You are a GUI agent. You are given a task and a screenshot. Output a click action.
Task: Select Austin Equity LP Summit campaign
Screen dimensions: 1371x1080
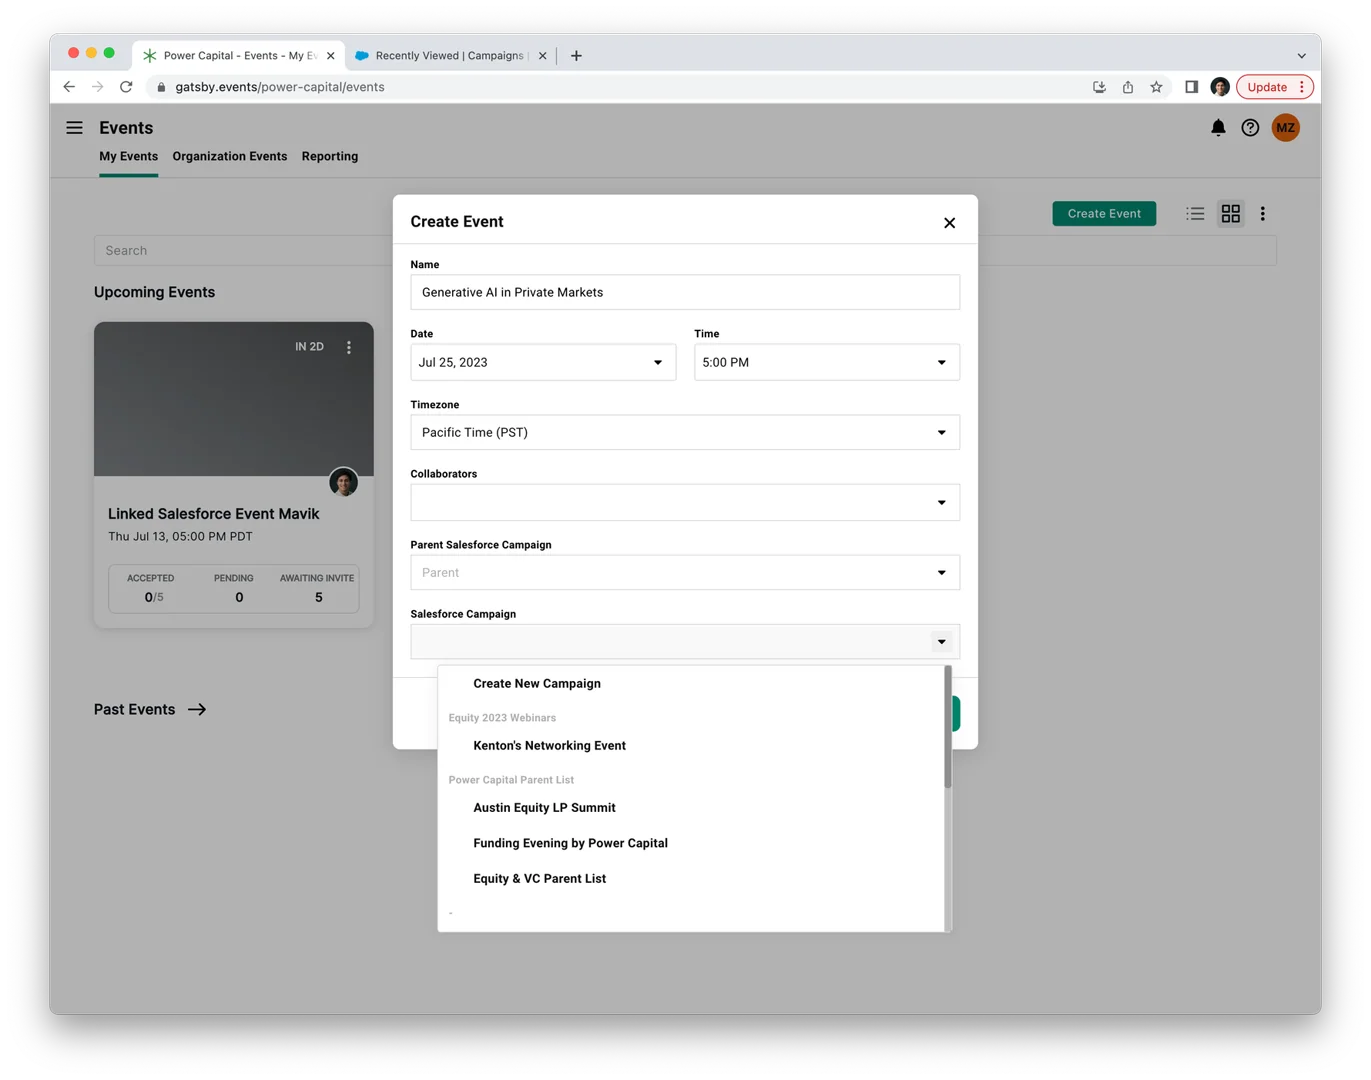pyautogui.click(x=544, y=807)
